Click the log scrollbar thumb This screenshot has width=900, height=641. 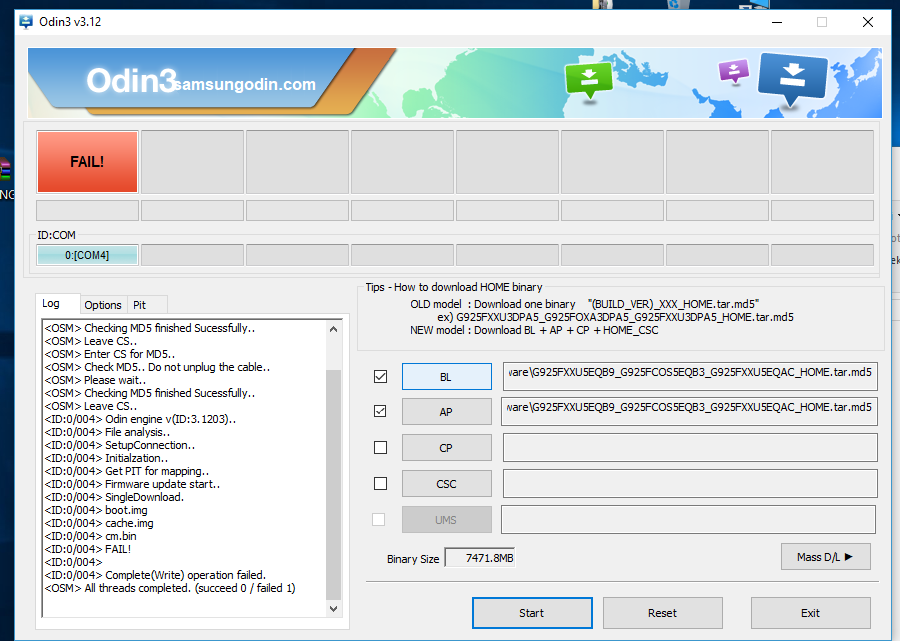(x=333, y=485)
